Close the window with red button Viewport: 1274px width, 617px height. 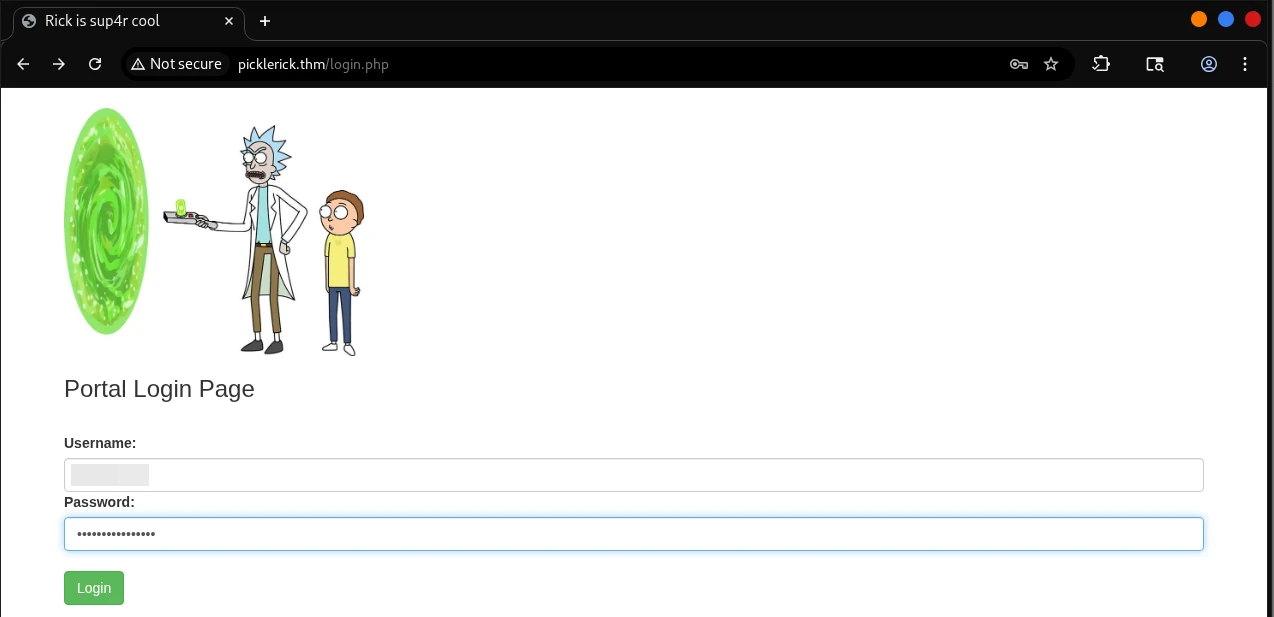(1253, 19)
